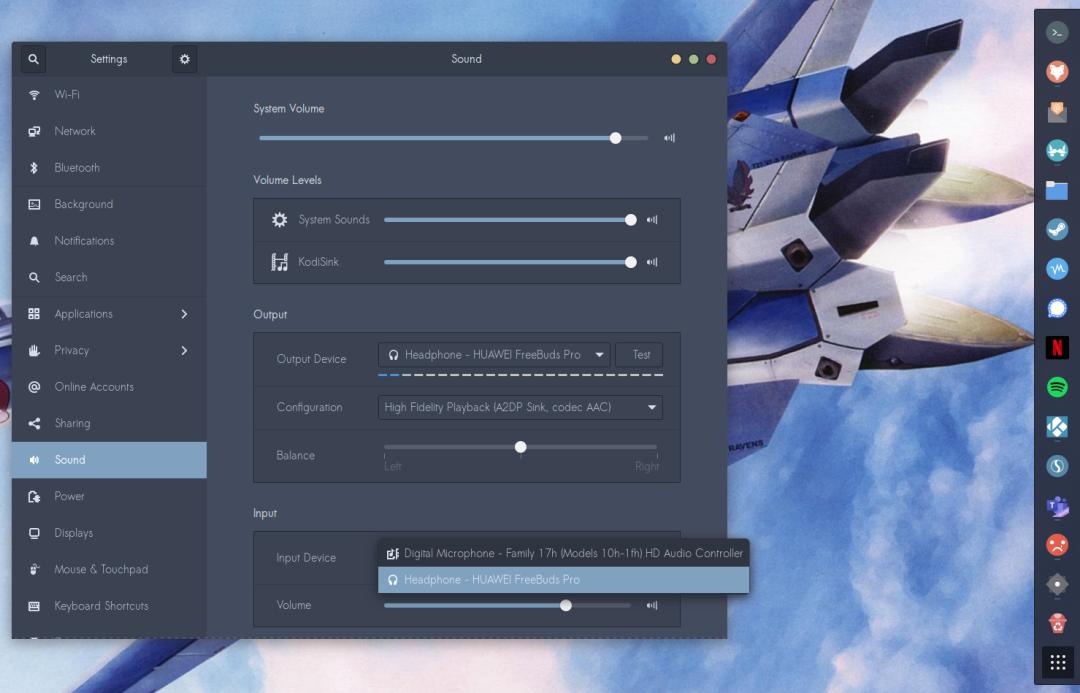The height and width of the screenshot is (693, 1080).
Task: Mute input volume via speaker icon
Action: (x=652, y=606)
